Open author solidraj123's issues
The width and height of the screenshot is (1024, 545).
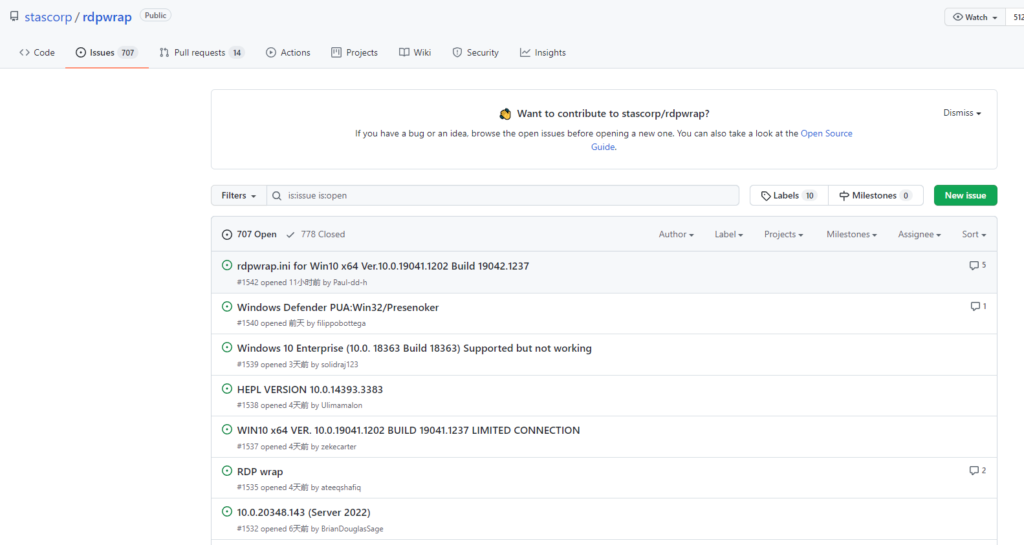coord(340,365)
